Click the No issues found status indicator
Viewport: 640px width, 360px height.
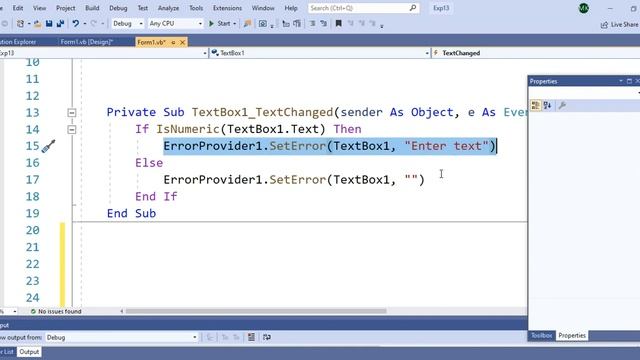coord(56,311)
